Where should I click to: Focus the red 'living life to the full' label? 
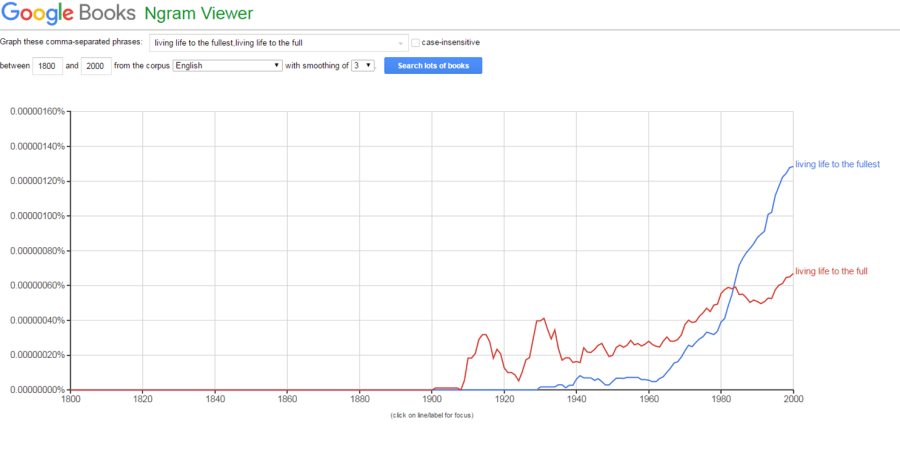[830, 271]
